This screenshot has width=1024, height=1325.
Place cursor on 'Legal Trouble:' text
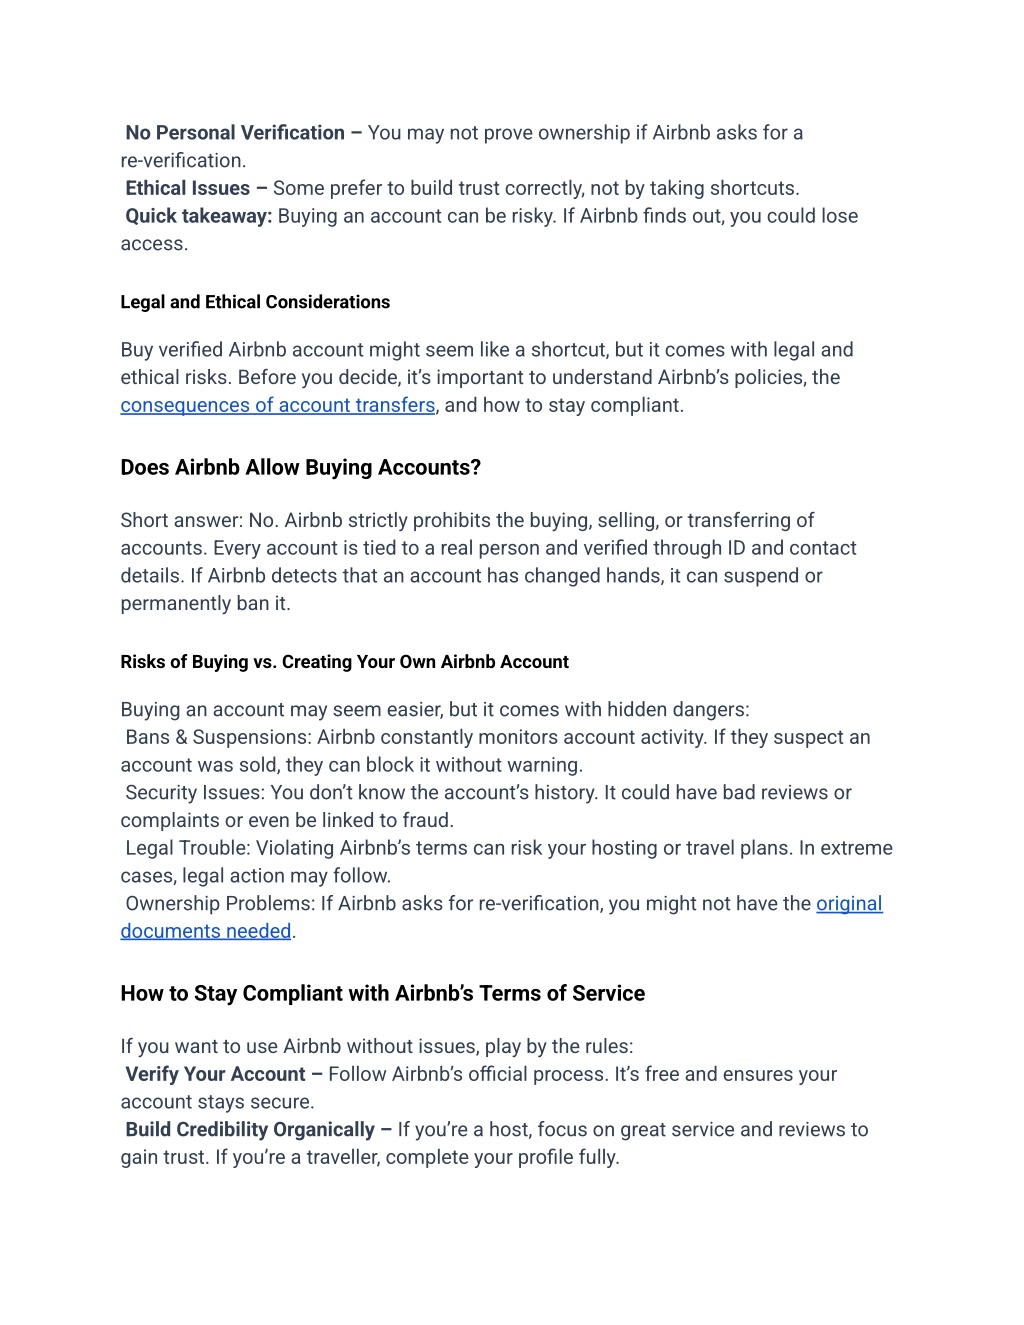188,848
